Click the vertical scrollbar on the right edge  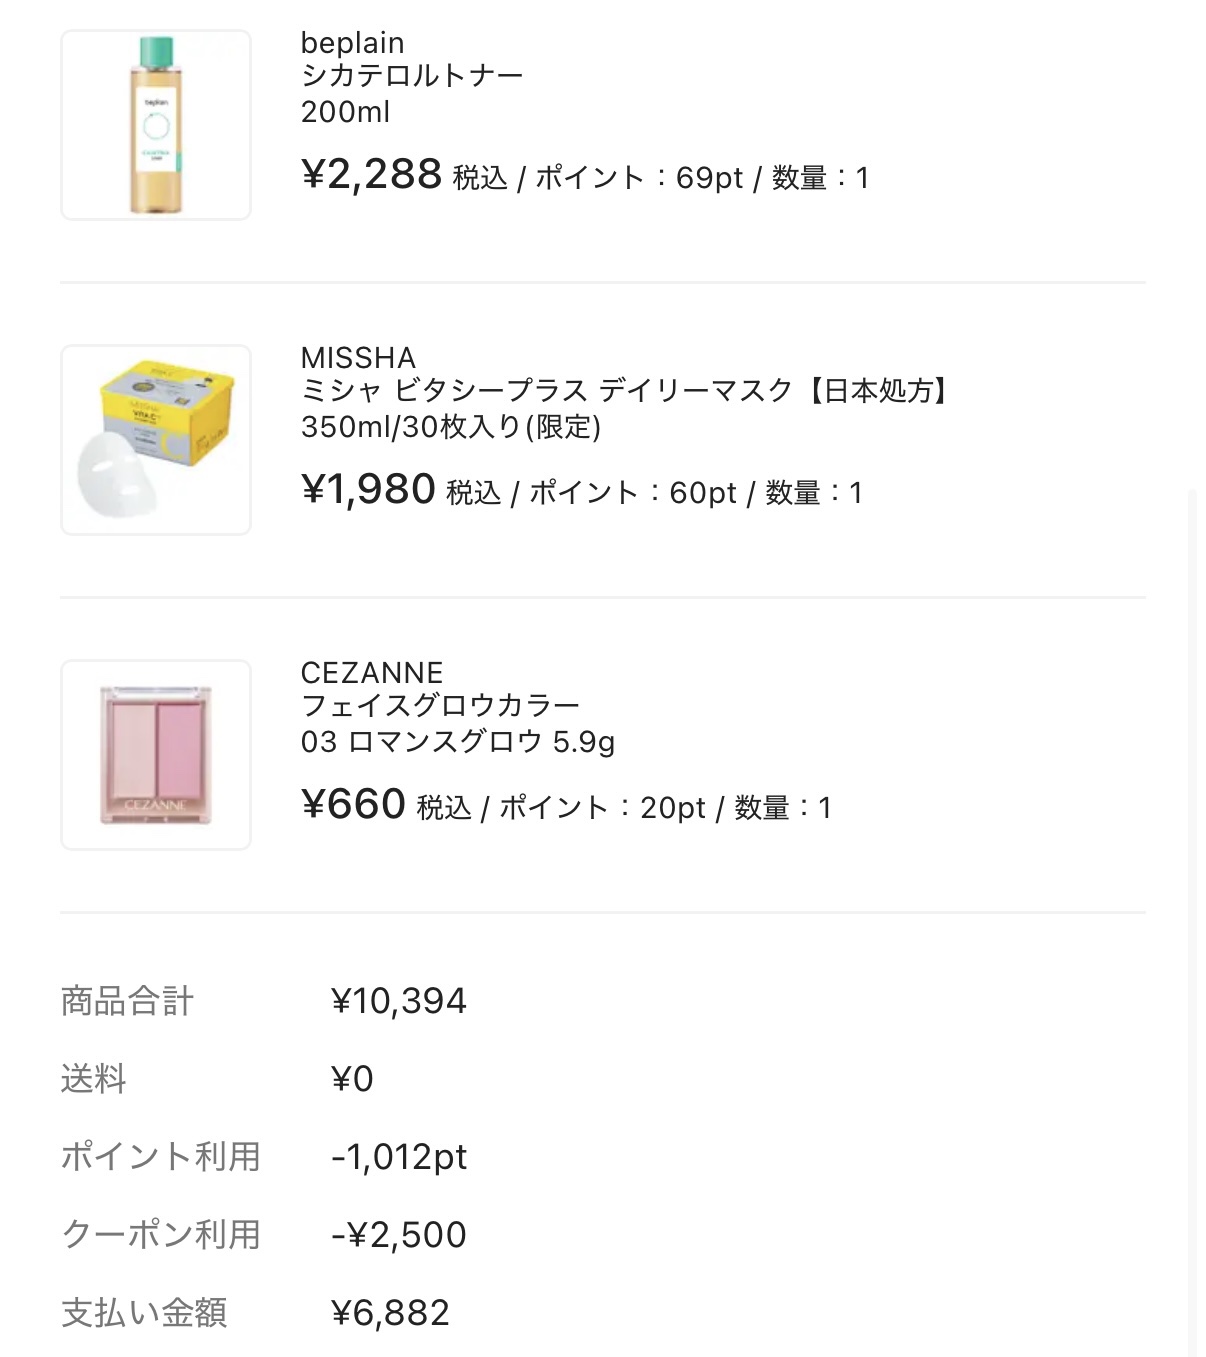[1192, 900]
